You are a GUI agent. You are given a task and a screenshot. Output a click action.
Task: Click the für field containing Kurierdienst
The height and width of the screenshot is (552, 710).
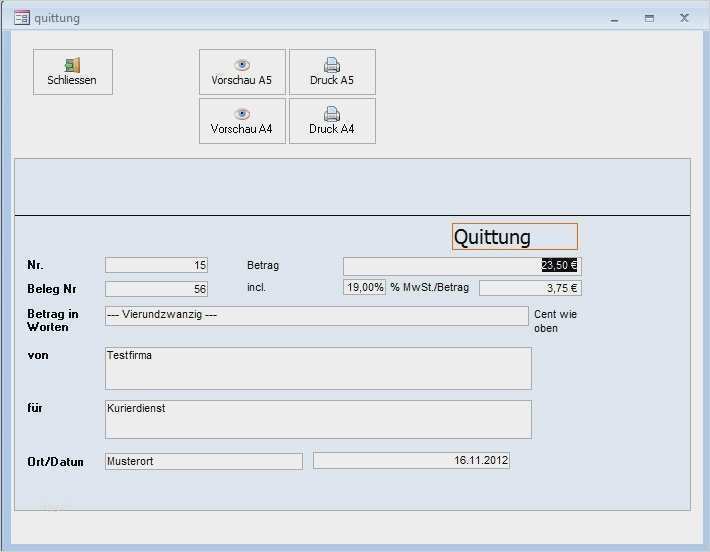tap(318, 419)
